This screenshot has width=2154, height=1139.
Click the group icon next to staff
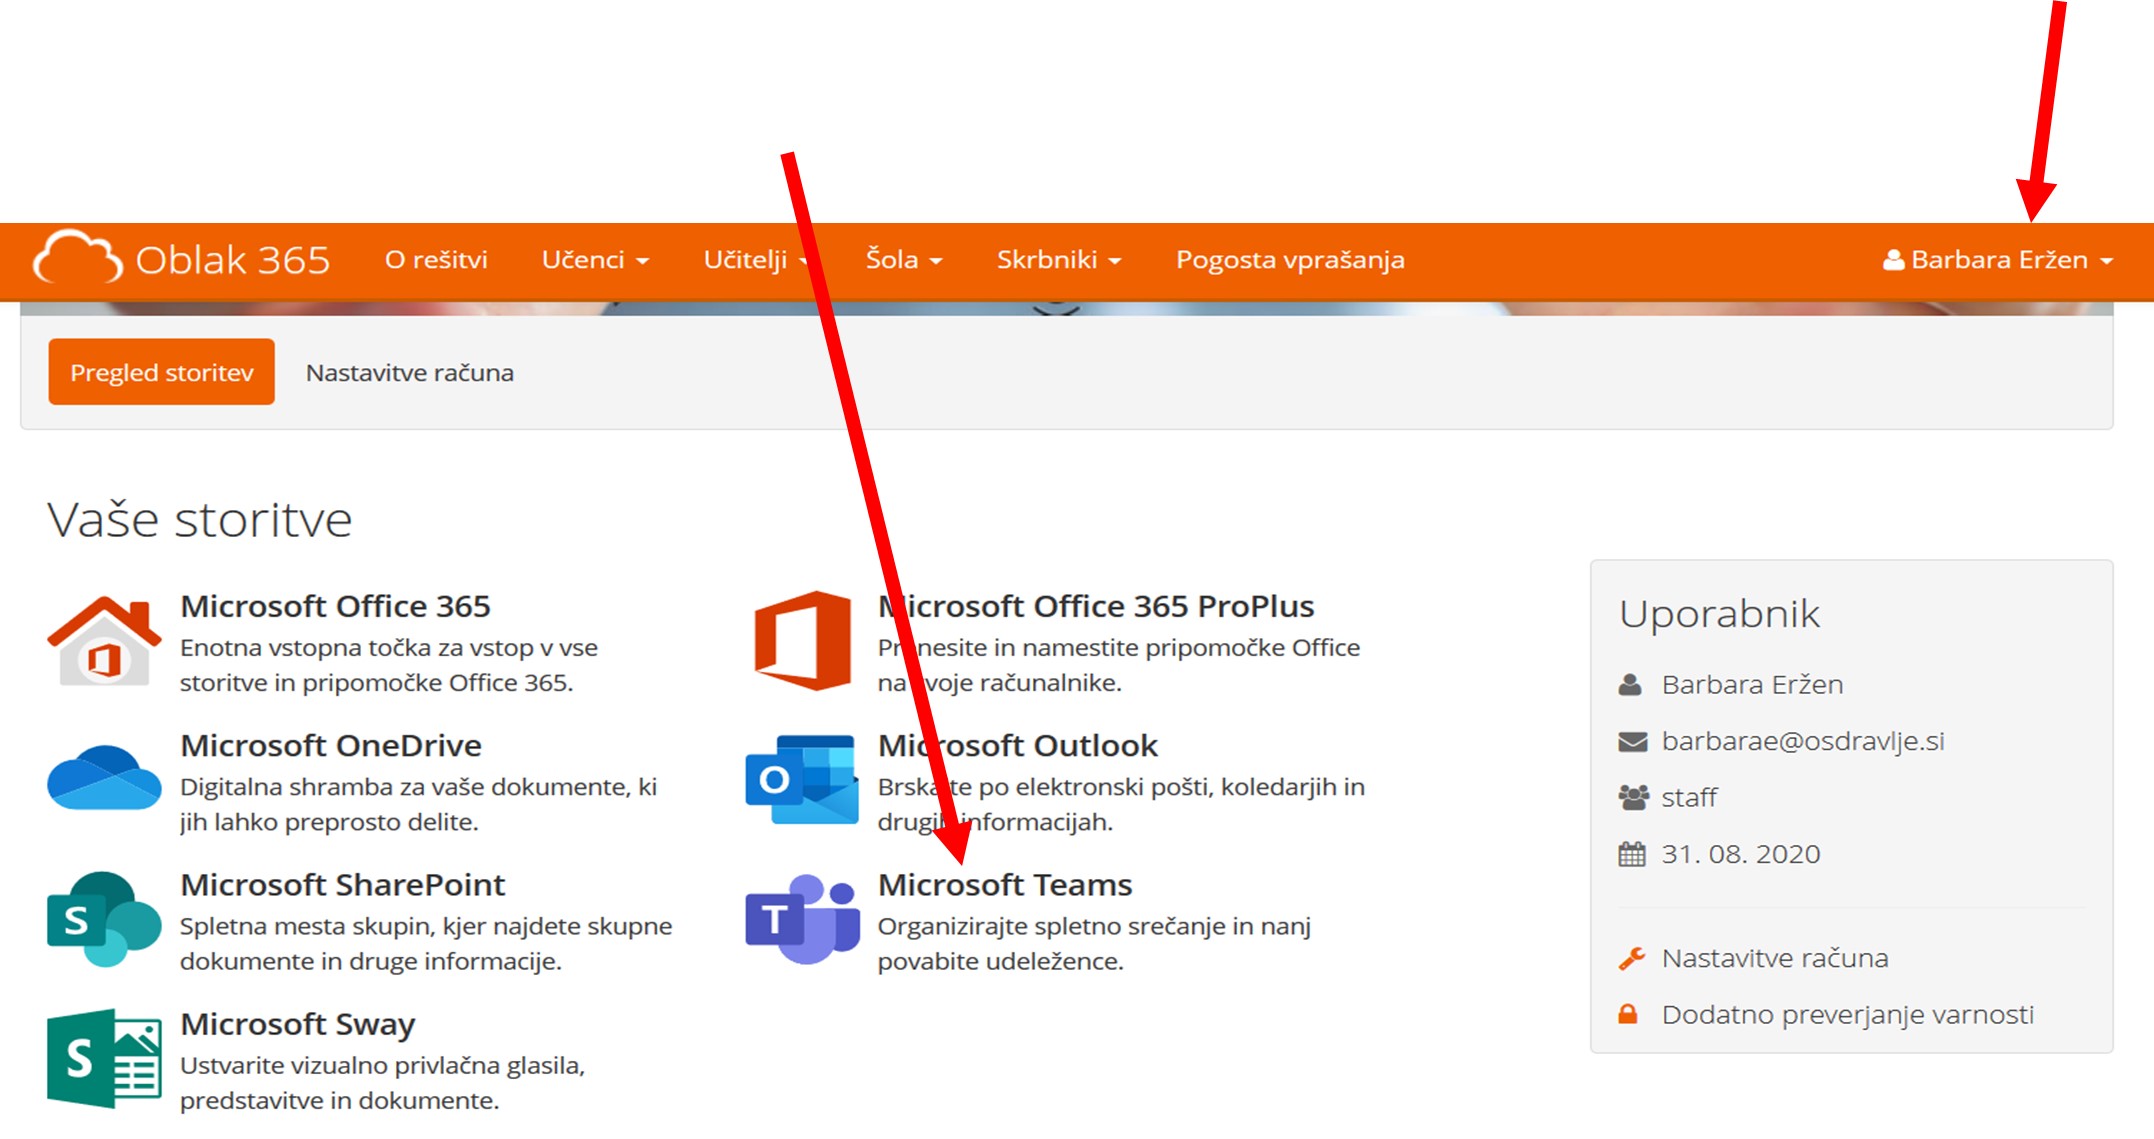click(1633, 797)
